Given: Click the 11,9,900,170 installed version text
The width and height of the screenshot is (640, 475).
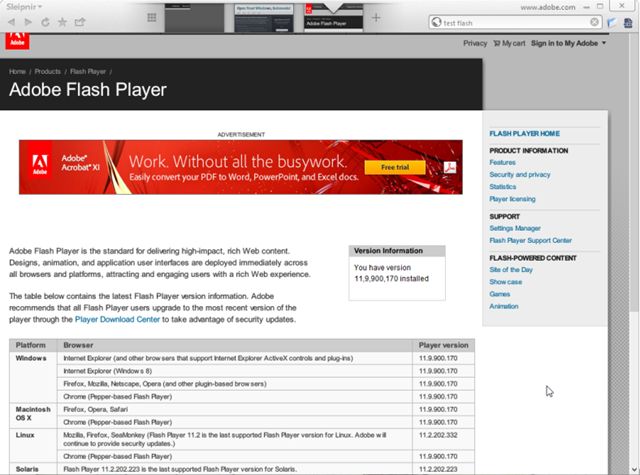Looking at the screenshot, I should (x=391, y=279).
